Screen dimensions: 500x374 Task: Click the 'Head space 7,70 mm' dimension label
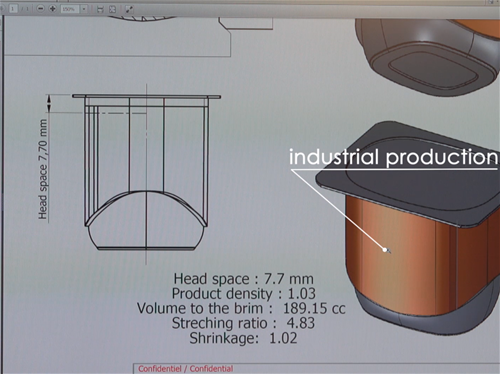pos(43,169)
